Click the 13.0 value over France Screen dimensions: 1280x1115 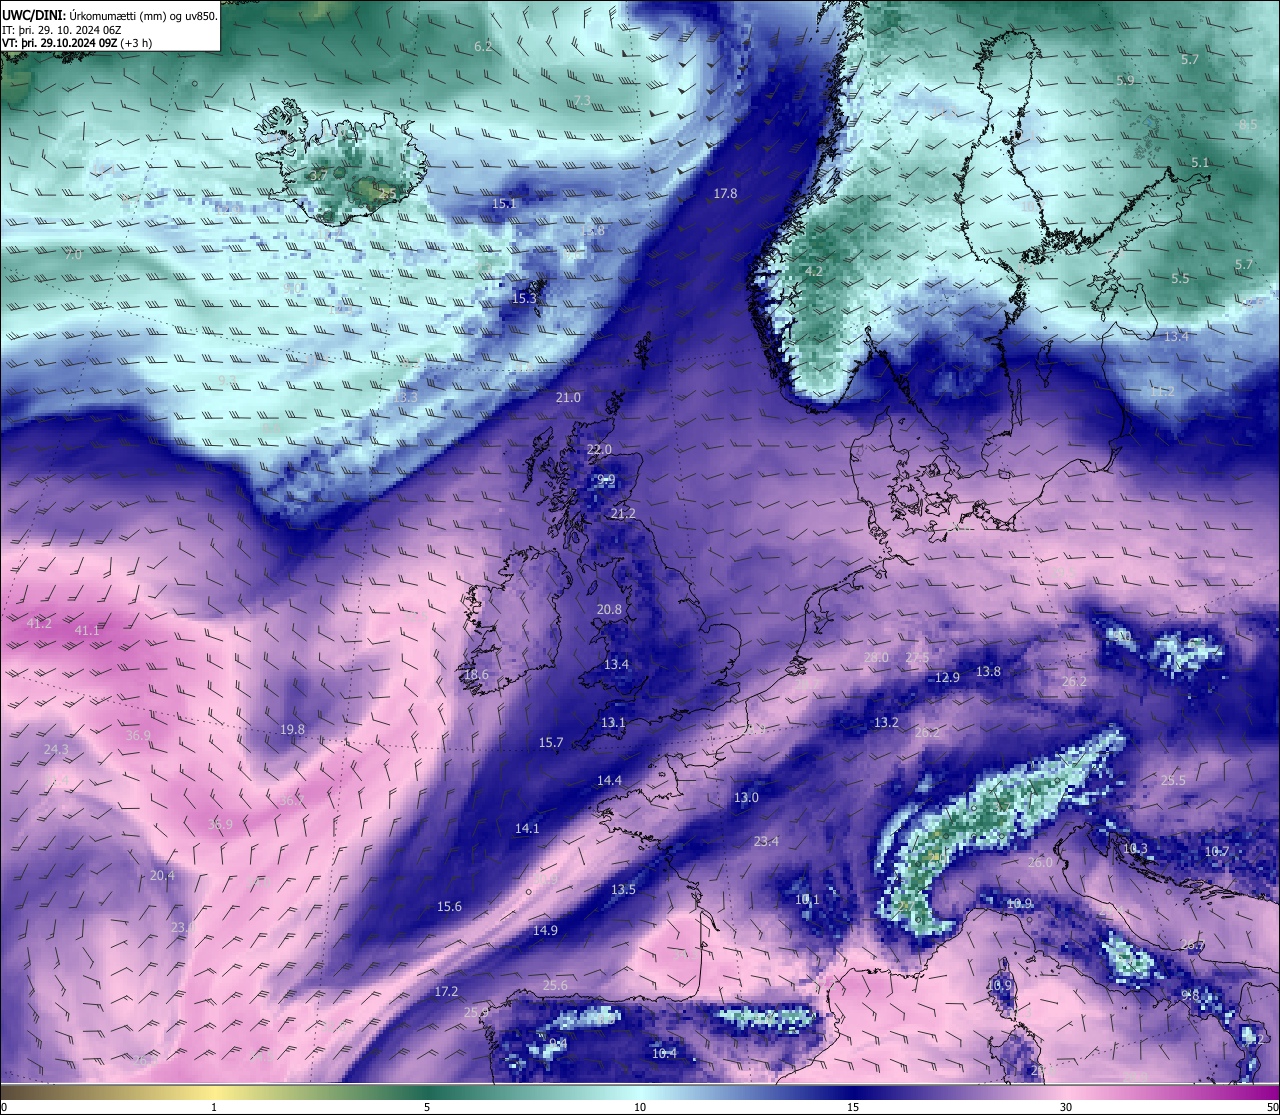pyautogui.click(x=746, y=797)
